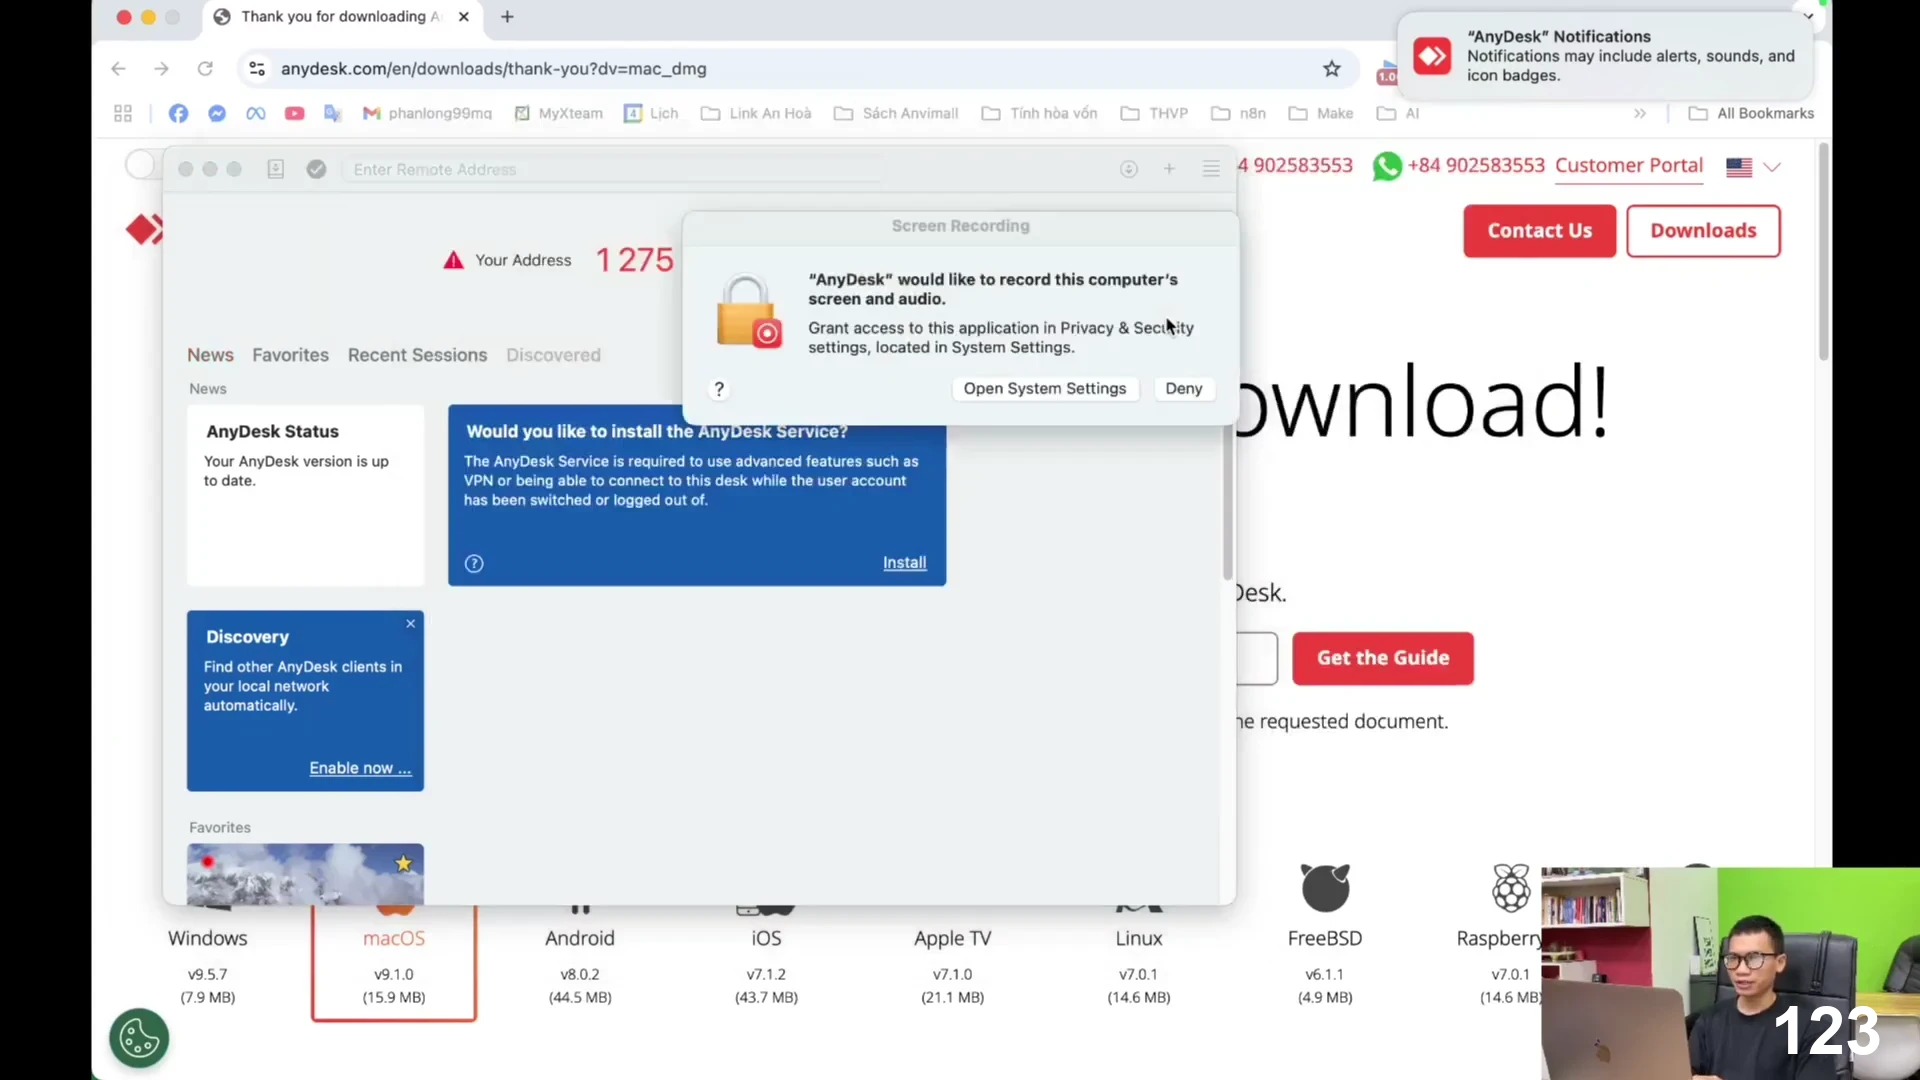Image resolution: width=1920 pixels, height=1080 pixels.
Task: Switch to Recent Sessions tab
Action: (x=417, y=355)
